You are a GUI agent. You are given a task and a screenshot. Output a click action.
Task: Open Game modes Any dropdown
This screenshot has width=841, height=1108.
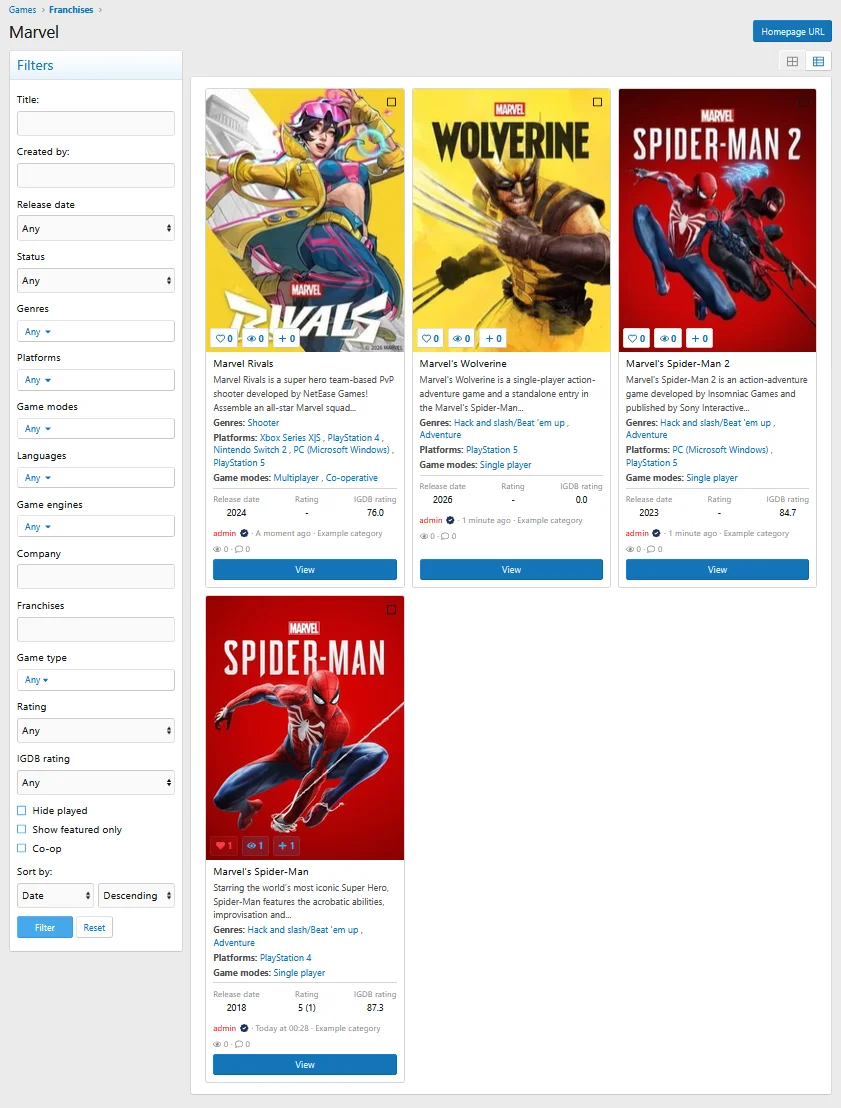[x=95, y=429]
